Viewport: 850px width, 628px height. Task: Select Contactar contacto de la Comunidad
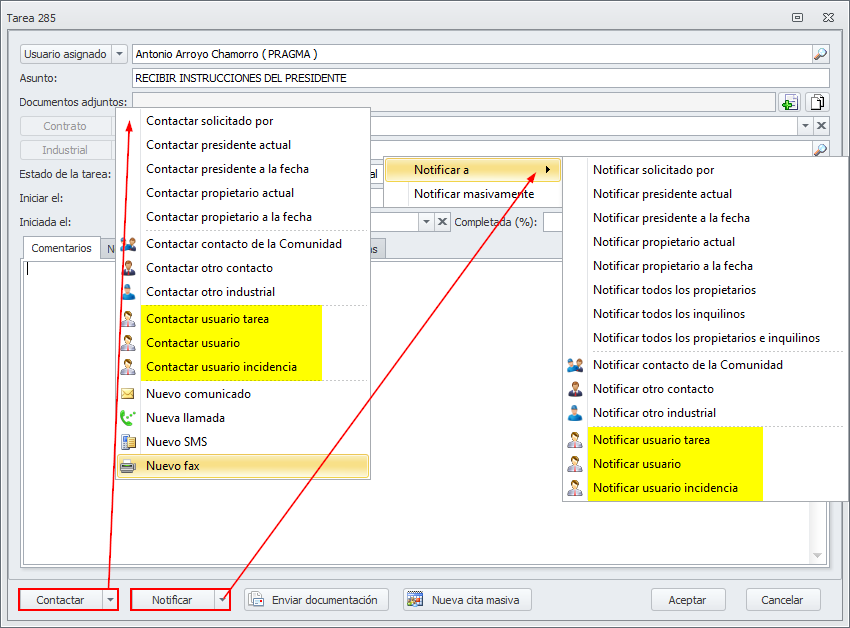coord(243,244)
